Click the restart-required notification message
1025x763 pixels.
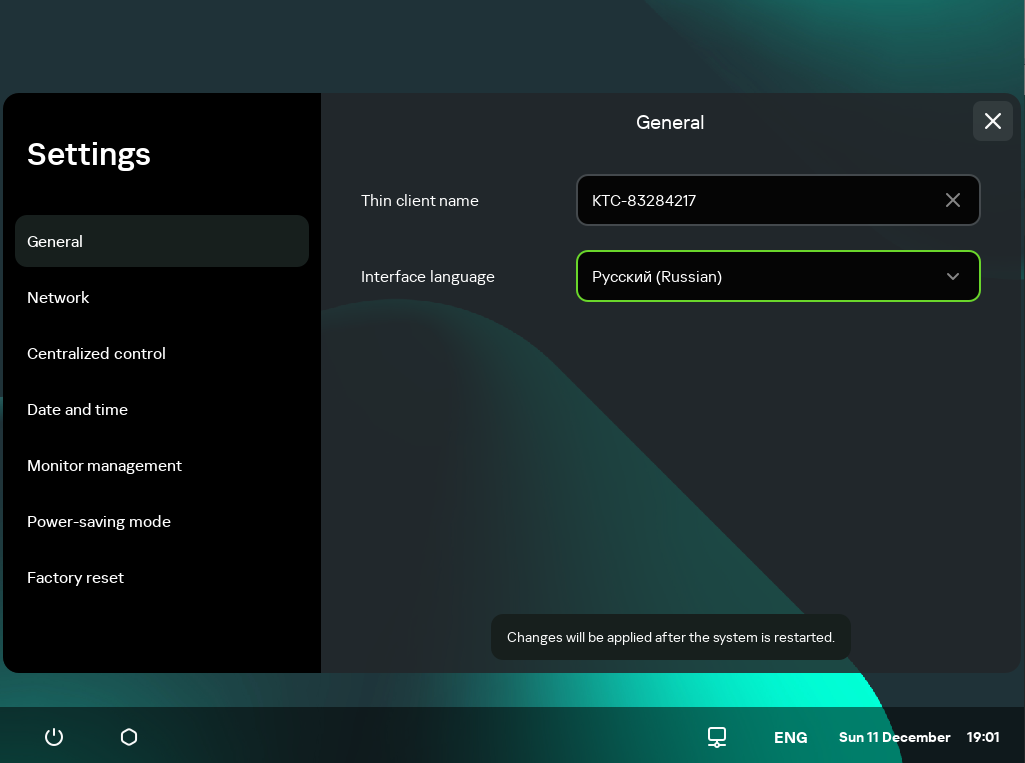670,637
